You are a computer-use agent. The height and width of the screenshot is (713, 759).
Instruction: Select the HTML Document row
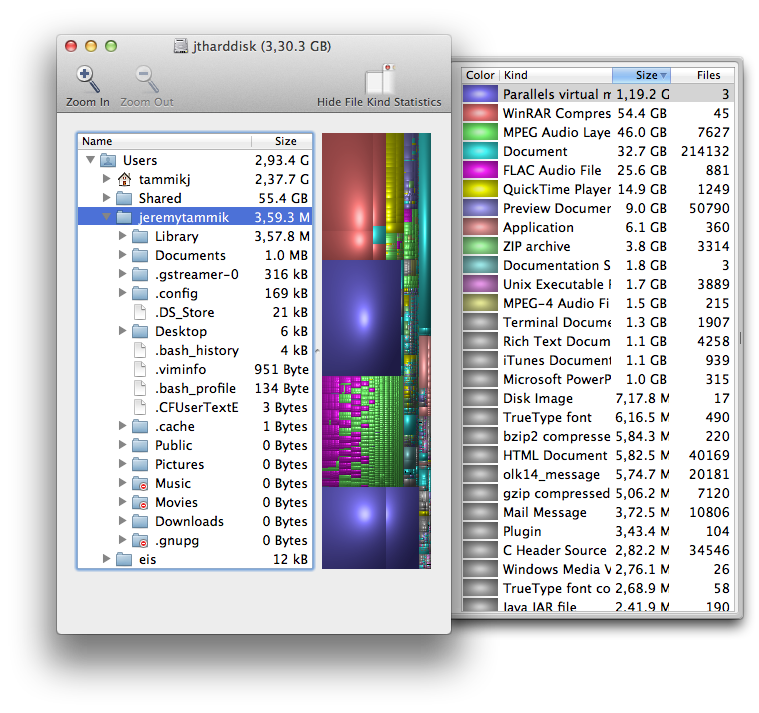tap(598, 455)
